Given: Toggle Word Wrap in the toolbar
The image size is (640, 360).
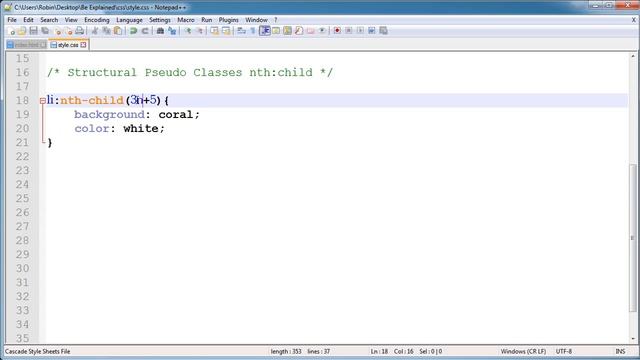Looking at the screenshot, I should pyautogui.click(x=241, y=31).
